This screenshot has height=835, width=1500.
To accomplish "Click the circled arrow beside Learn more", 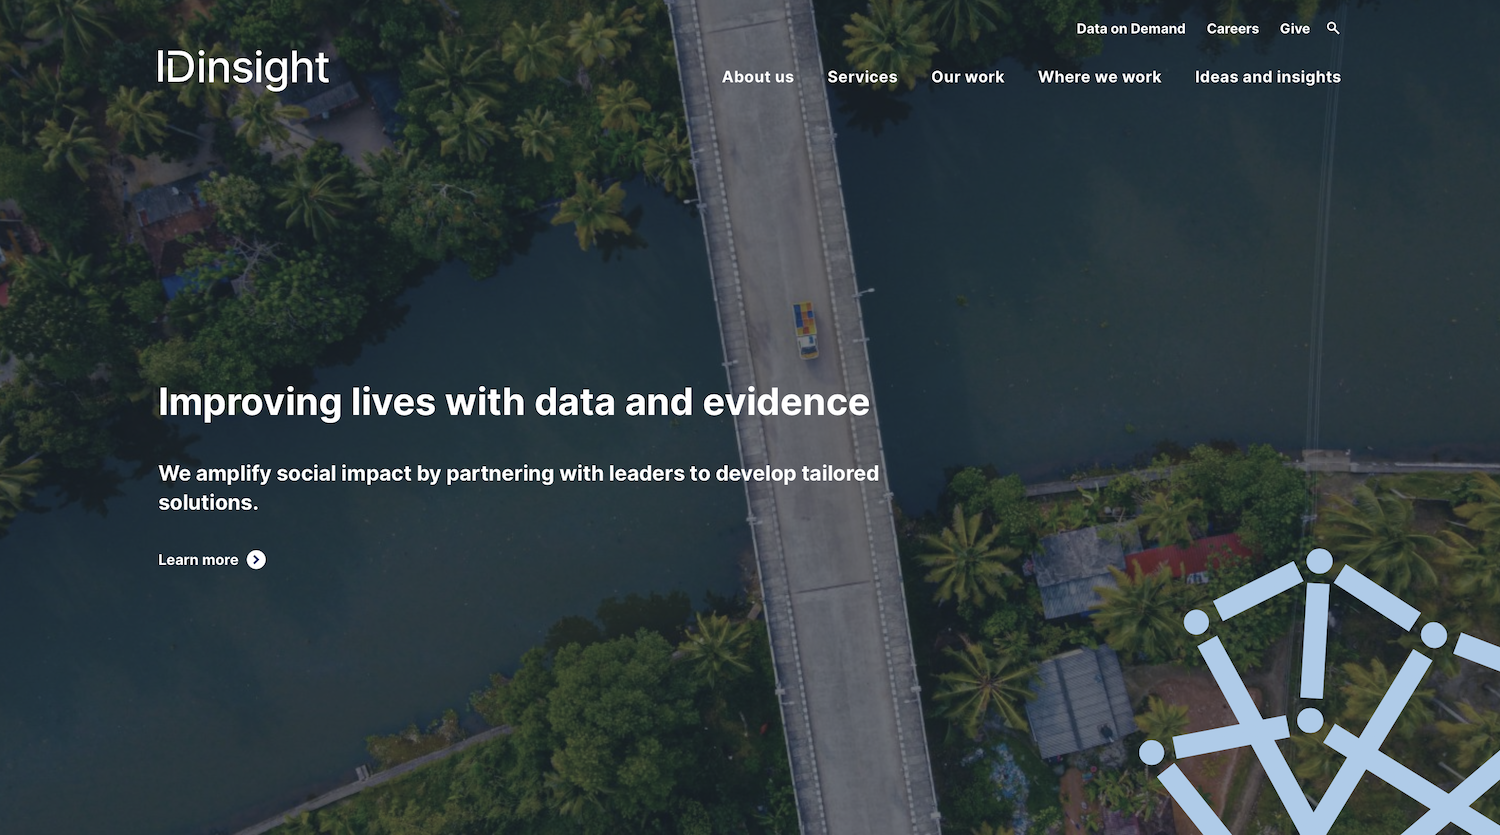I will pos(257,560).
